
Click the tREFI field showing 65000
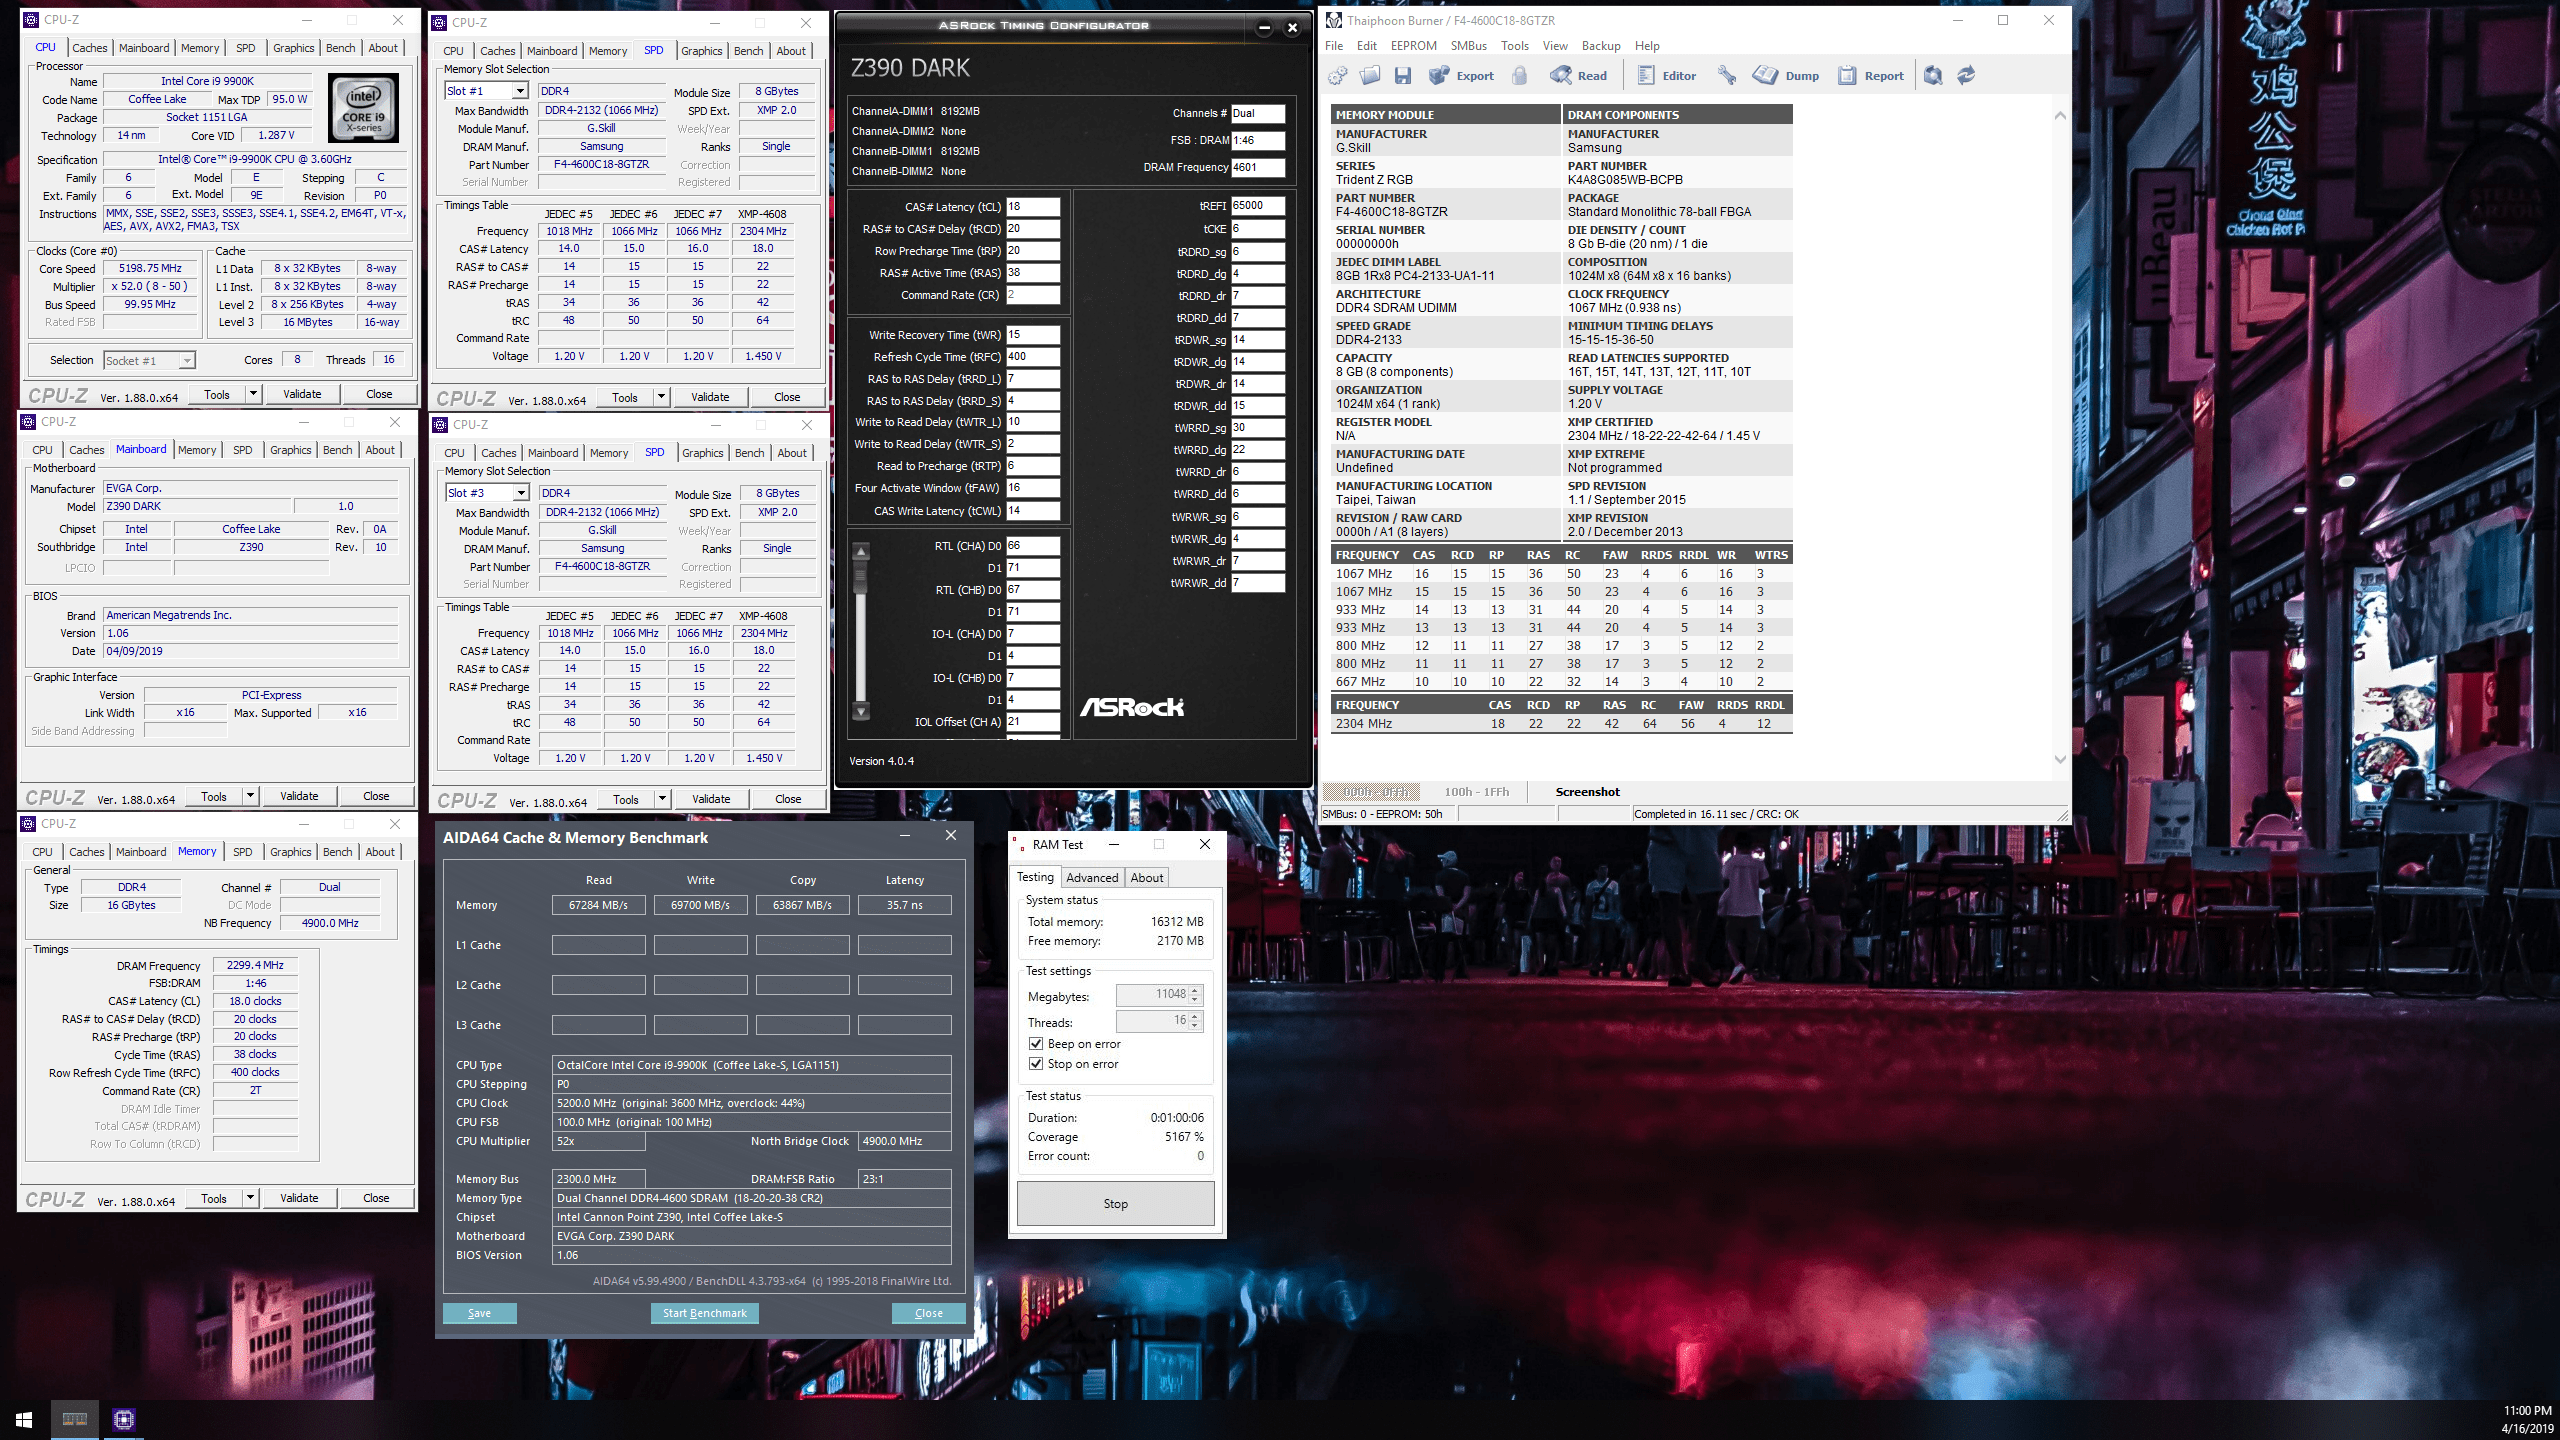pos(1258,206)
